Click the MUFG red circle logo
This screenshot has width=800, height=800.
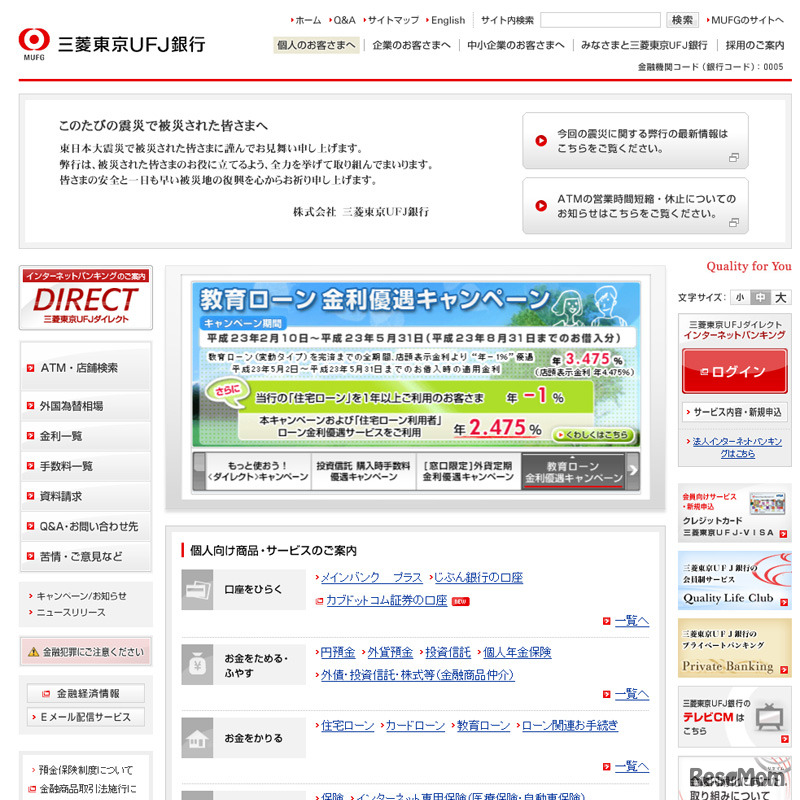[x=34, y=40]
